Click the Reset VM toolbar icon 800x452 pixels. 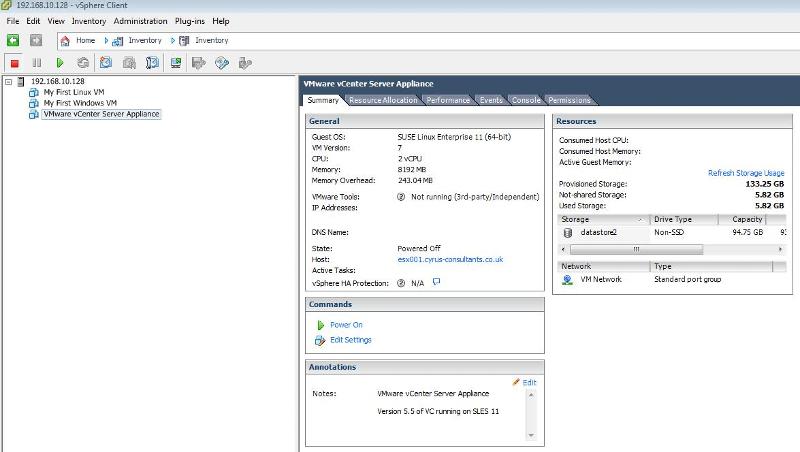click(83, 63)
